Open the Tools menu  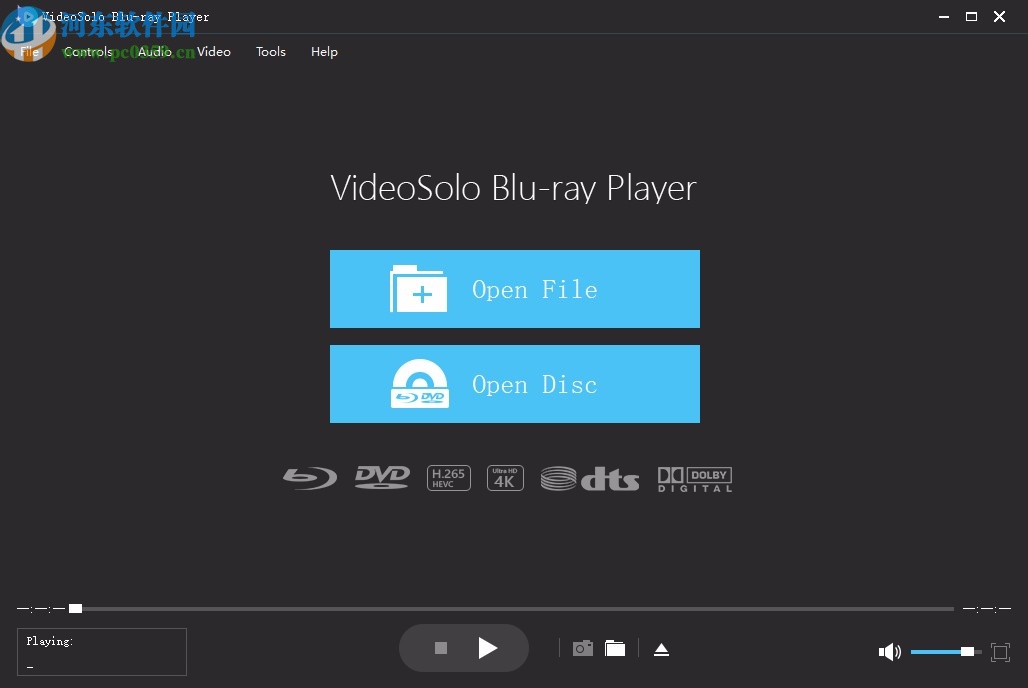(x=270, y=51)
